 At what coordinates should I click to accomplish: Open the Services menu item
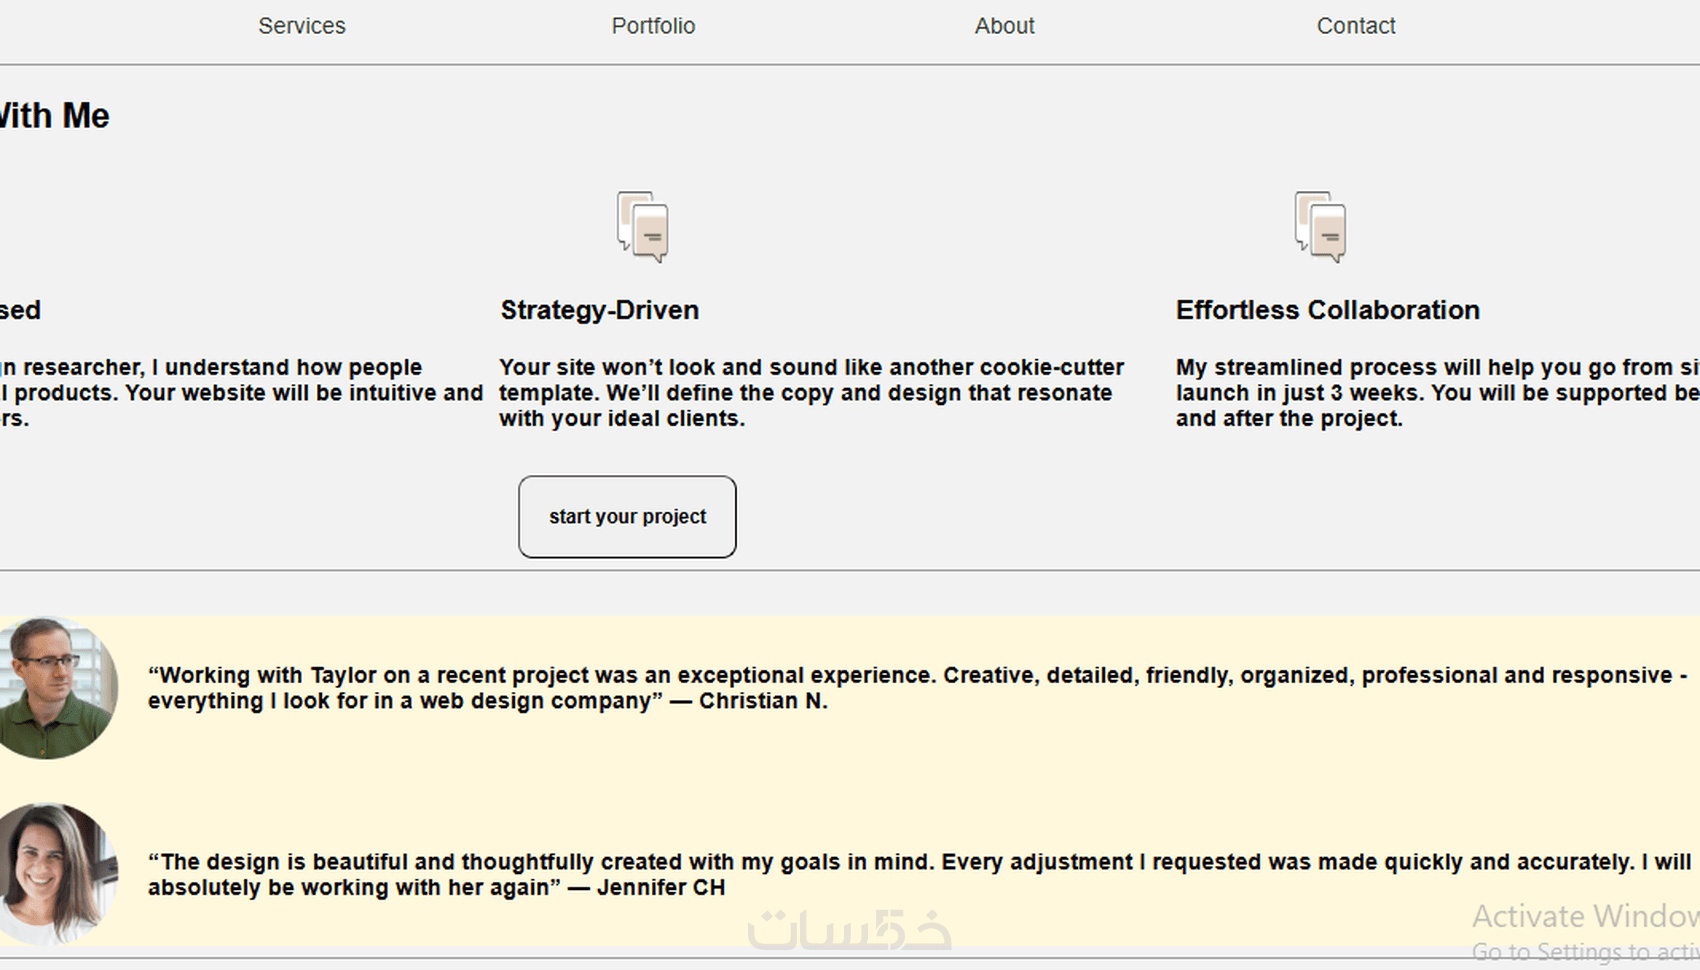point(301,26)
